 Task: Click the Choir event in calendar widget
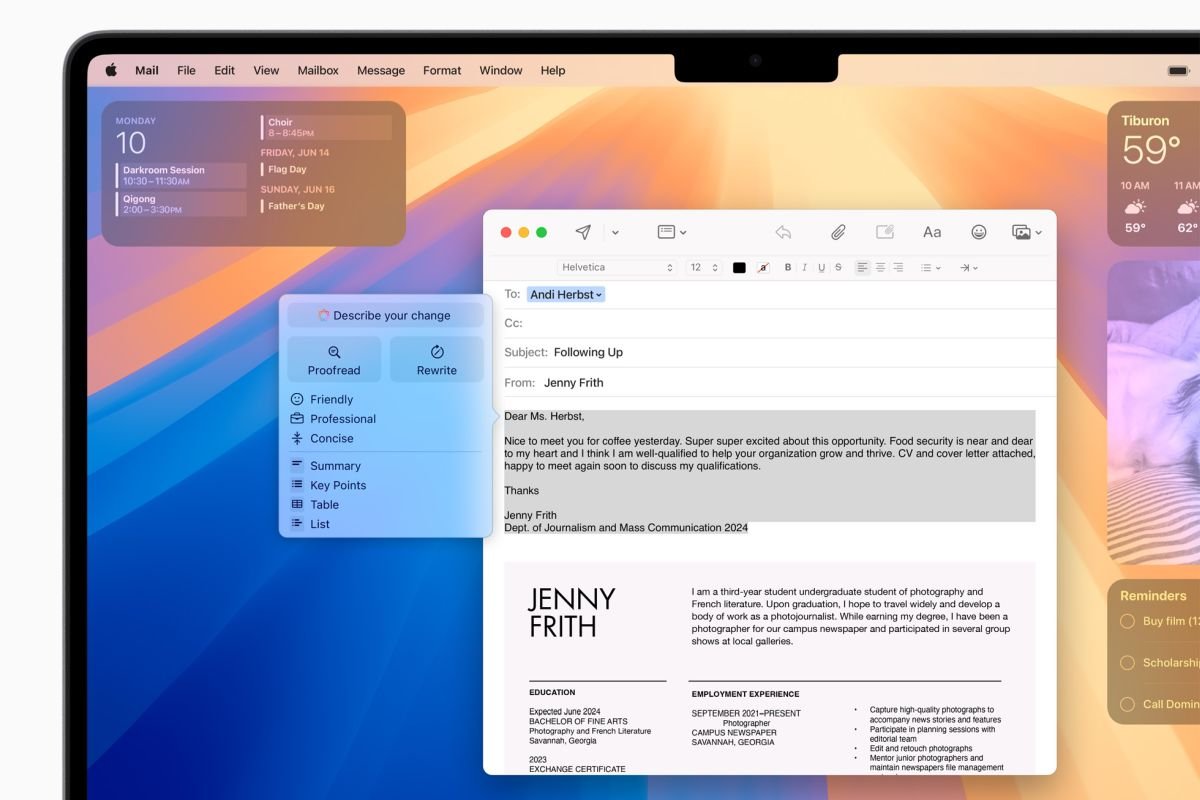pyautogui.click(x=327, y=127)
